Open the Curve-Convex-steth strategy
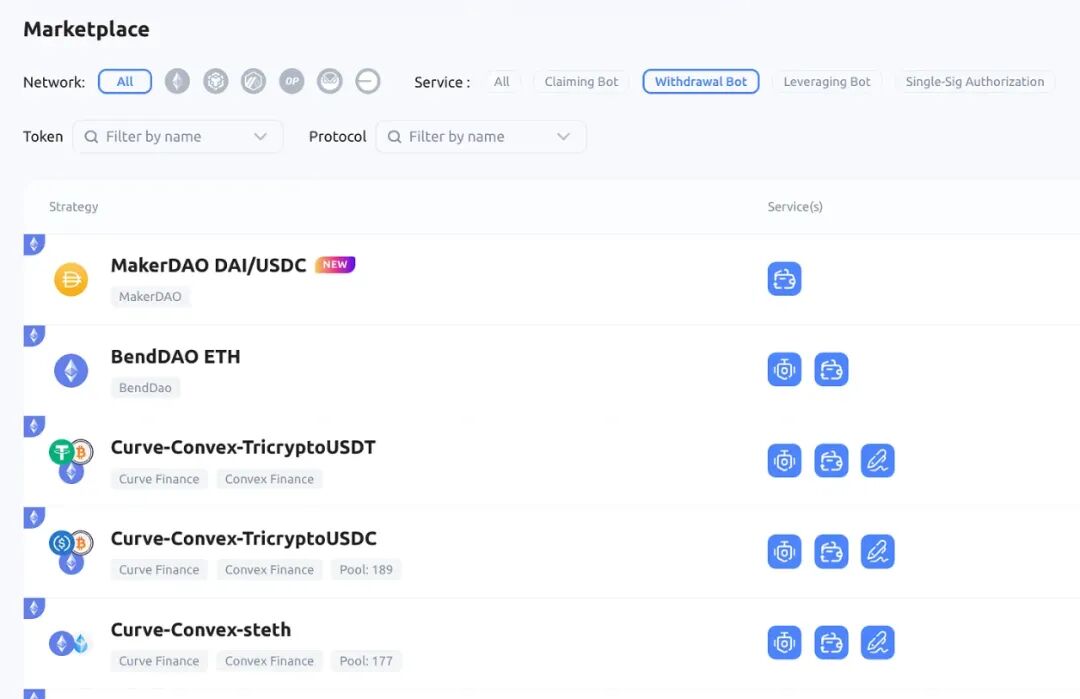Screen dimensions: 1080x699 201,629
